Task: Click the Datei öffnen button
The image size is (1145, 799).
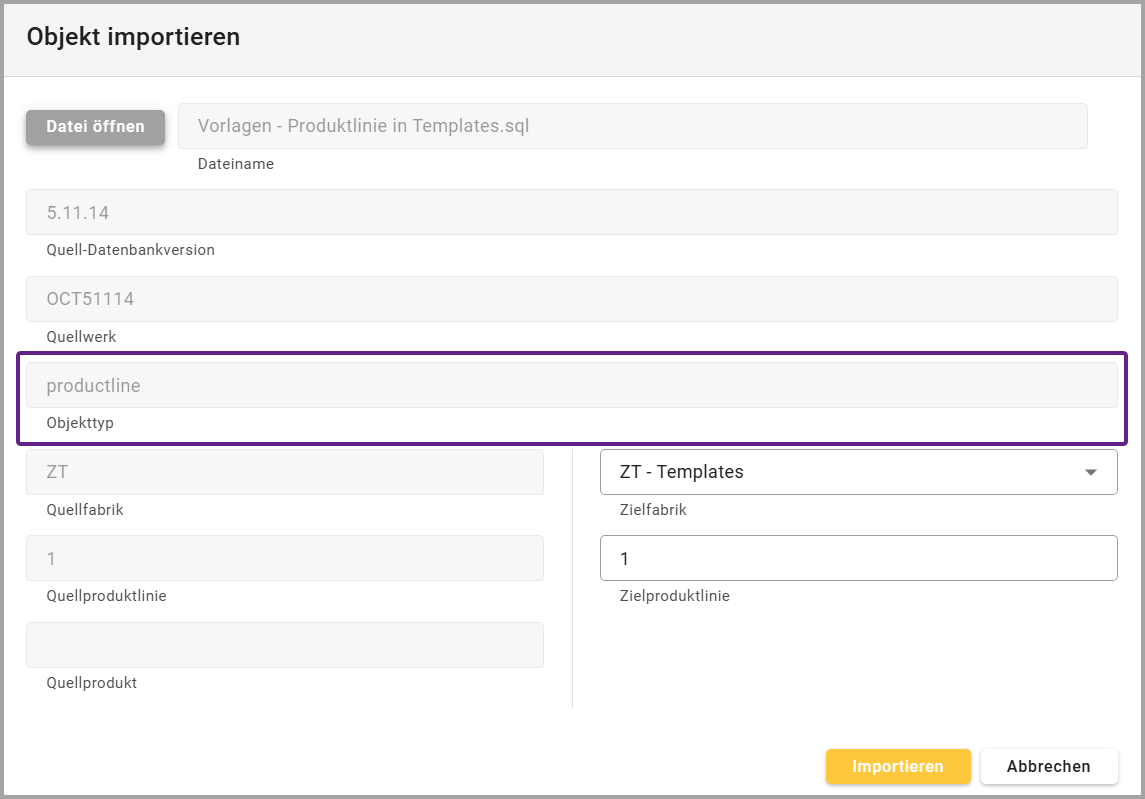Action: 95,127
